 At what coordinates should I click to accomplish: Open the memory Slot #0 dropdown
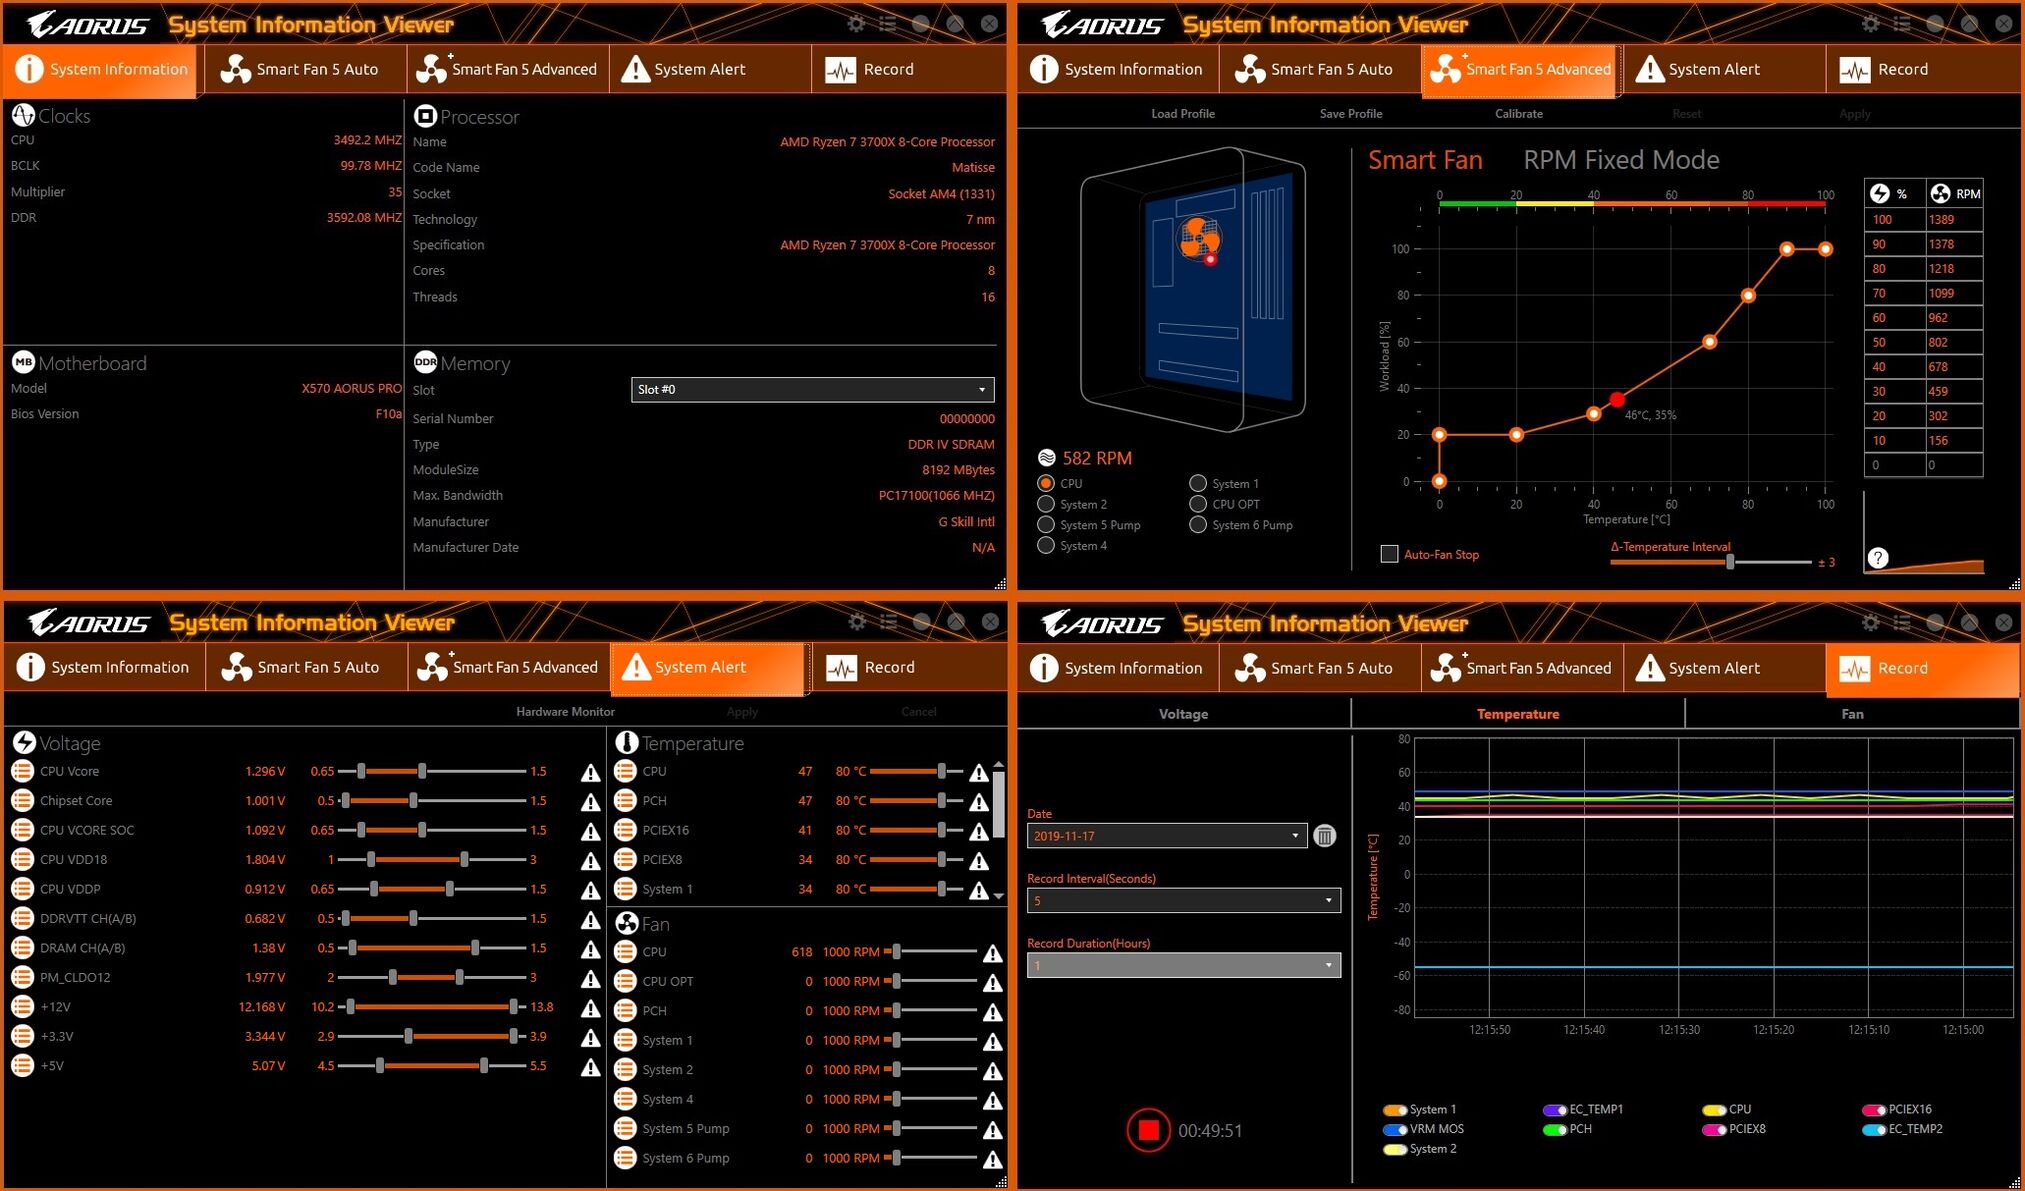tap(812, 389)
